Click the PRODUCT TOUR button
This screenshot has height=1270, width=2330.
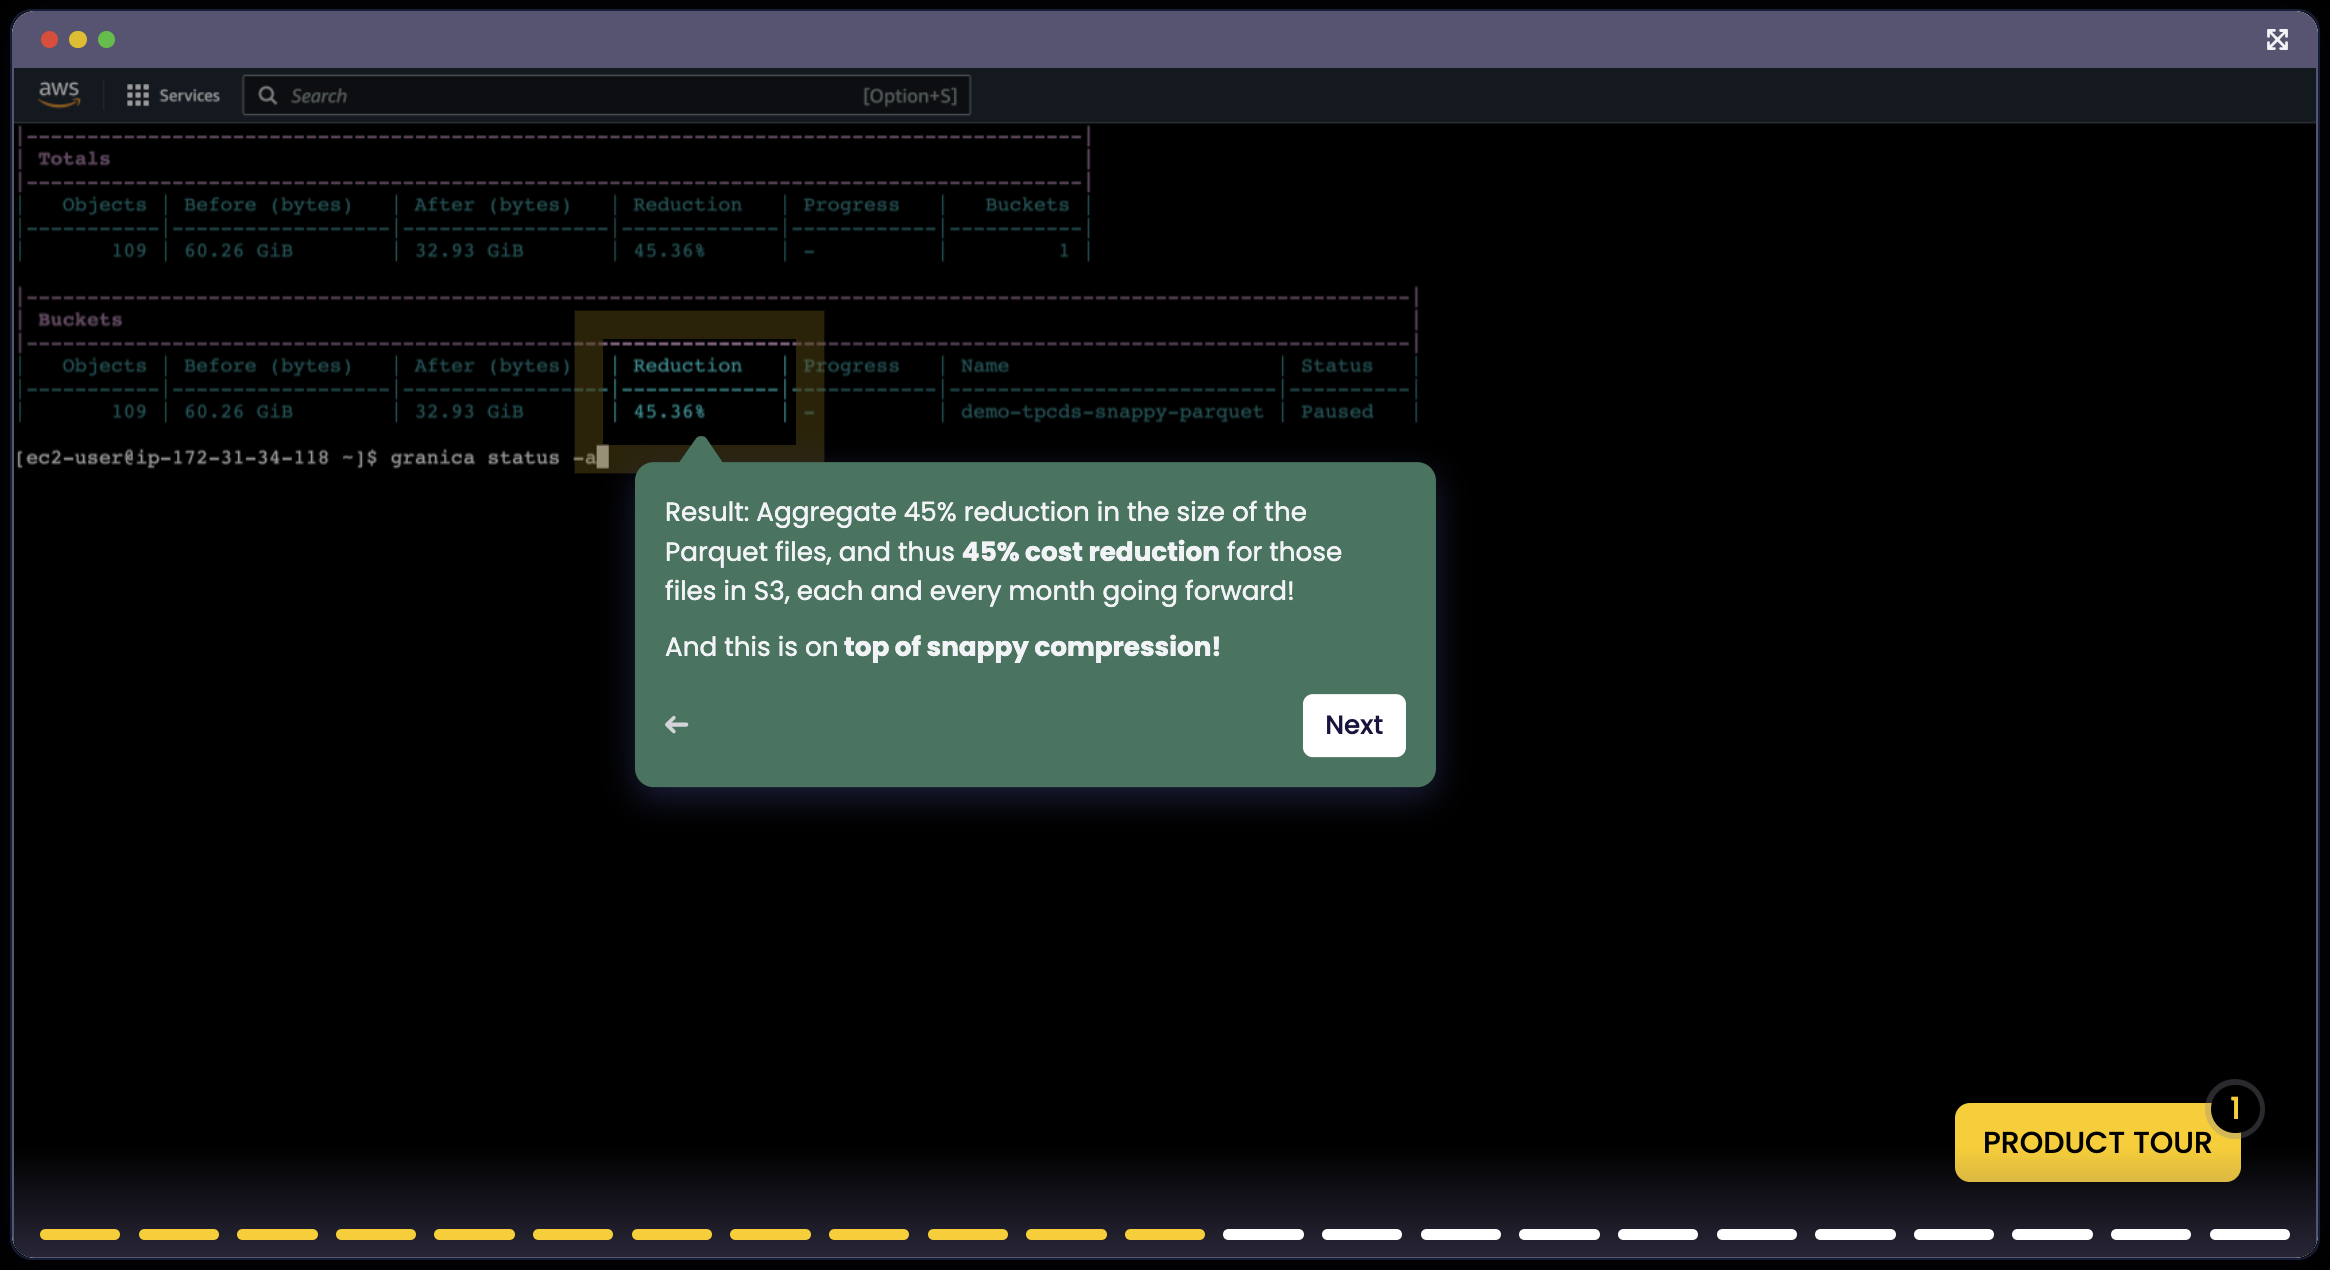click(2097, 1142)
